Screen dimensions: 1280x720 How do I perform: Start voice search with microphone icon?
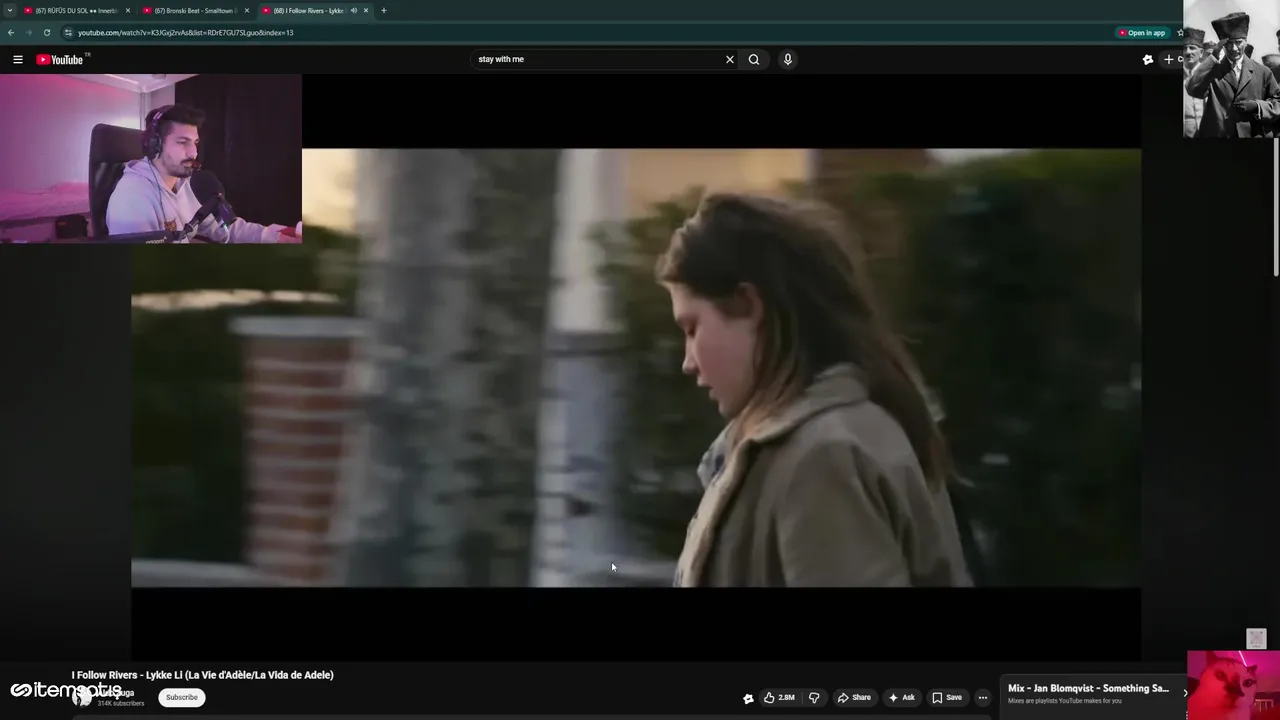788,59
